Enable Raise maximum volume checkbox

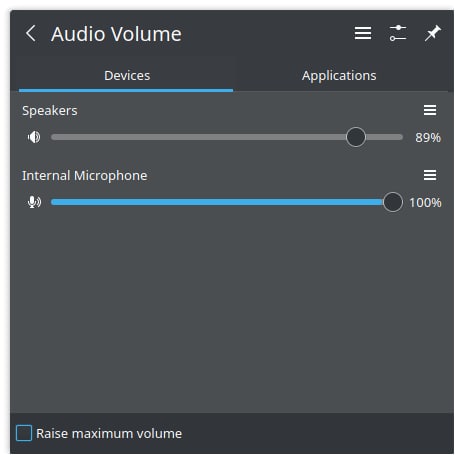point(24,433)
